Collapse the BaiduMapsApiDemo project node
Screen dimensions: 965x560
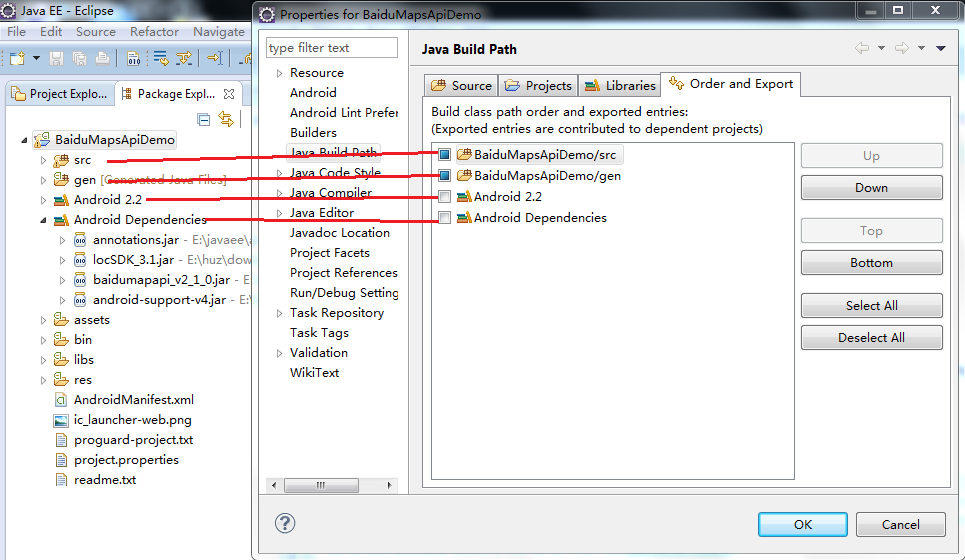tap(24, 140)
